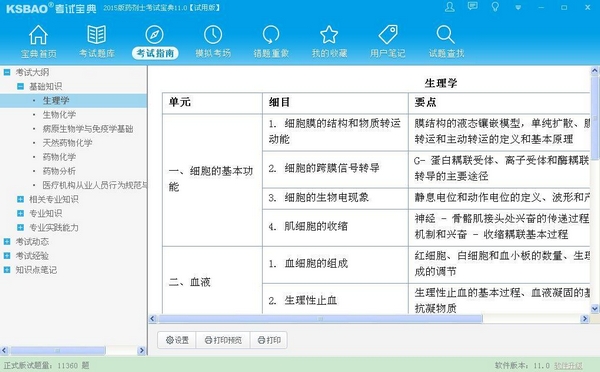The height and width of the screenshot is (372, 600).
Task: Expand the 知识点笔记 tree node
Action: (7, 270)
